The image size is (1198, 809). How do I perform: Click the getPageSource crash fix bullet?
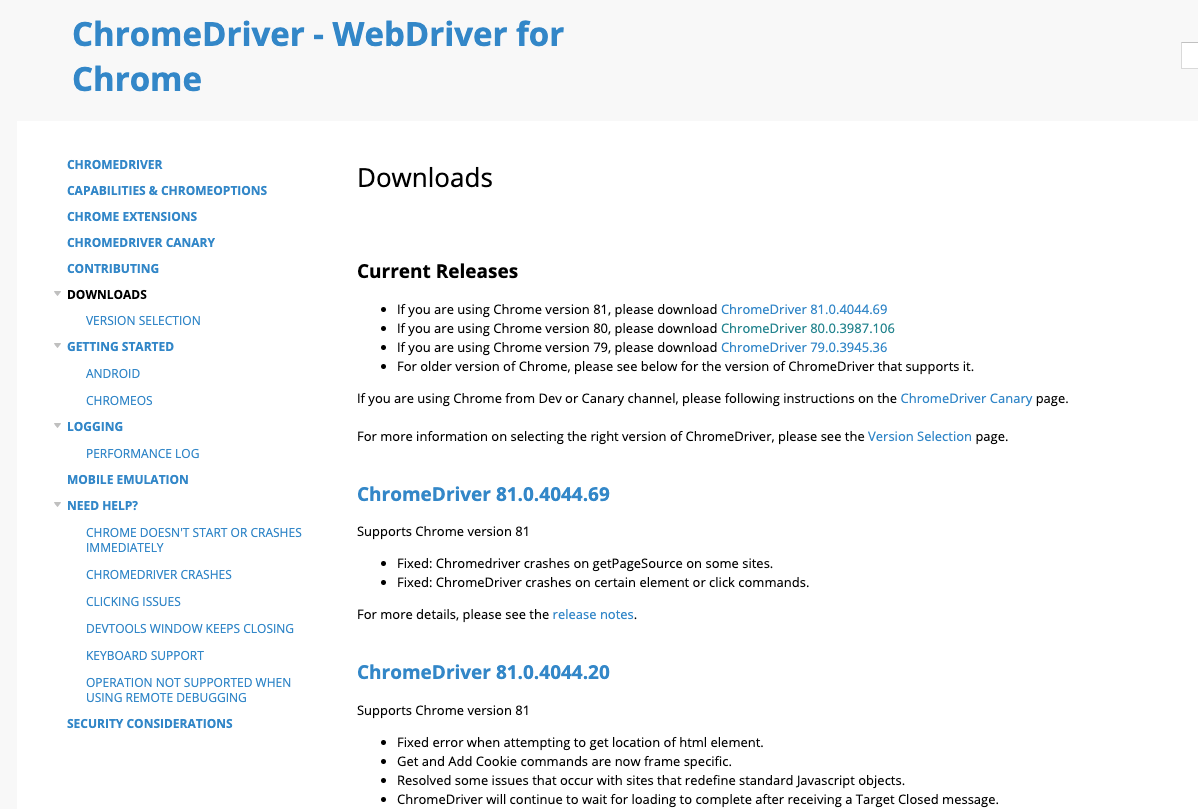pos(584,564)
